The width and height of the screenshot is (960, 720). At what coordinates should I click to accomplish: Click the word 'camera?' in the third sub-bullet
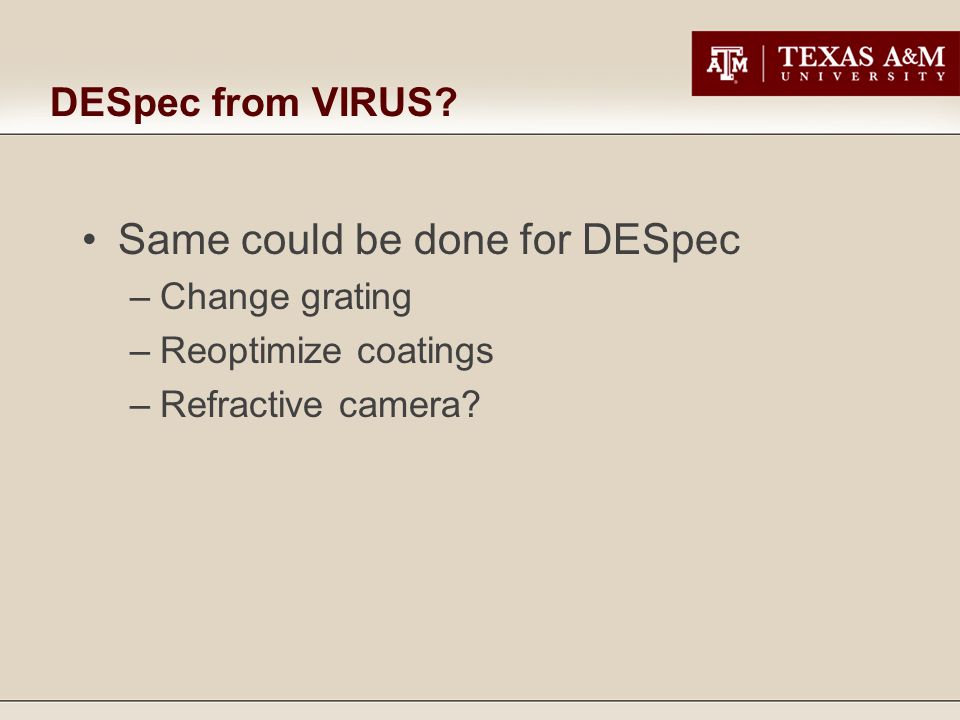410,405
